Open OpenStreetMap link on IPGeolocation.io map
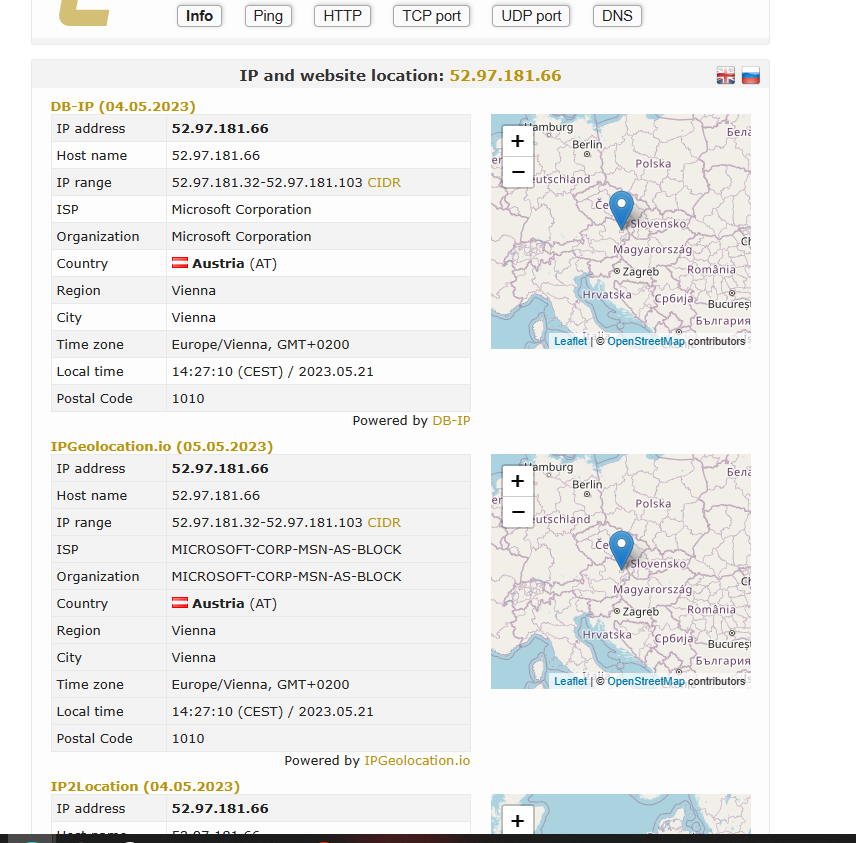This screenshot has width=856, height=843. coord(646,681)
